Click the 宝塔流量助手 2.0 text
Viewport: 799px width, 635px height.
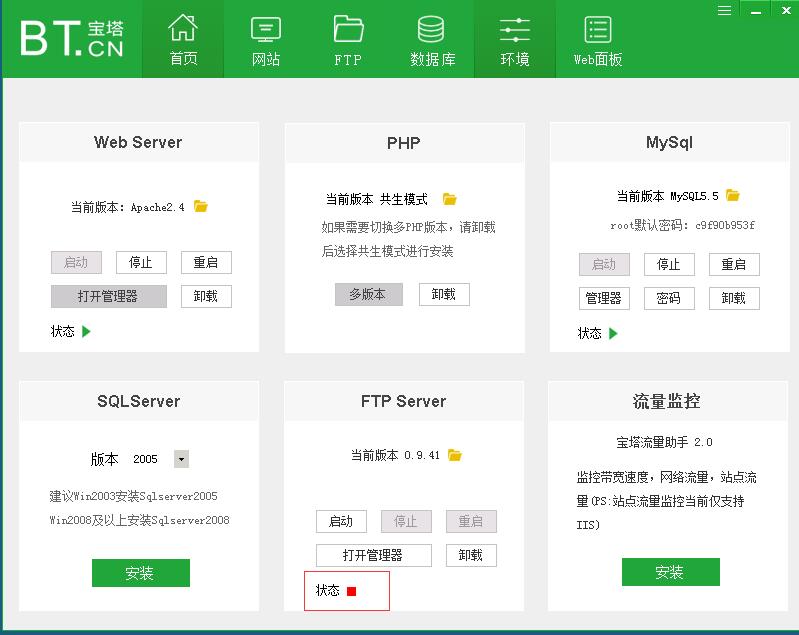click(664, 442)
